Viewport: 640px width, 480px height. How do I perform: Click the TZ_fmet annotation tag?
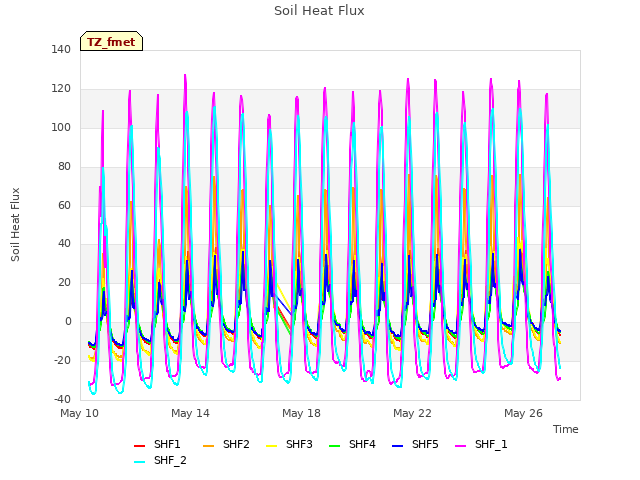tap(111, 41)
